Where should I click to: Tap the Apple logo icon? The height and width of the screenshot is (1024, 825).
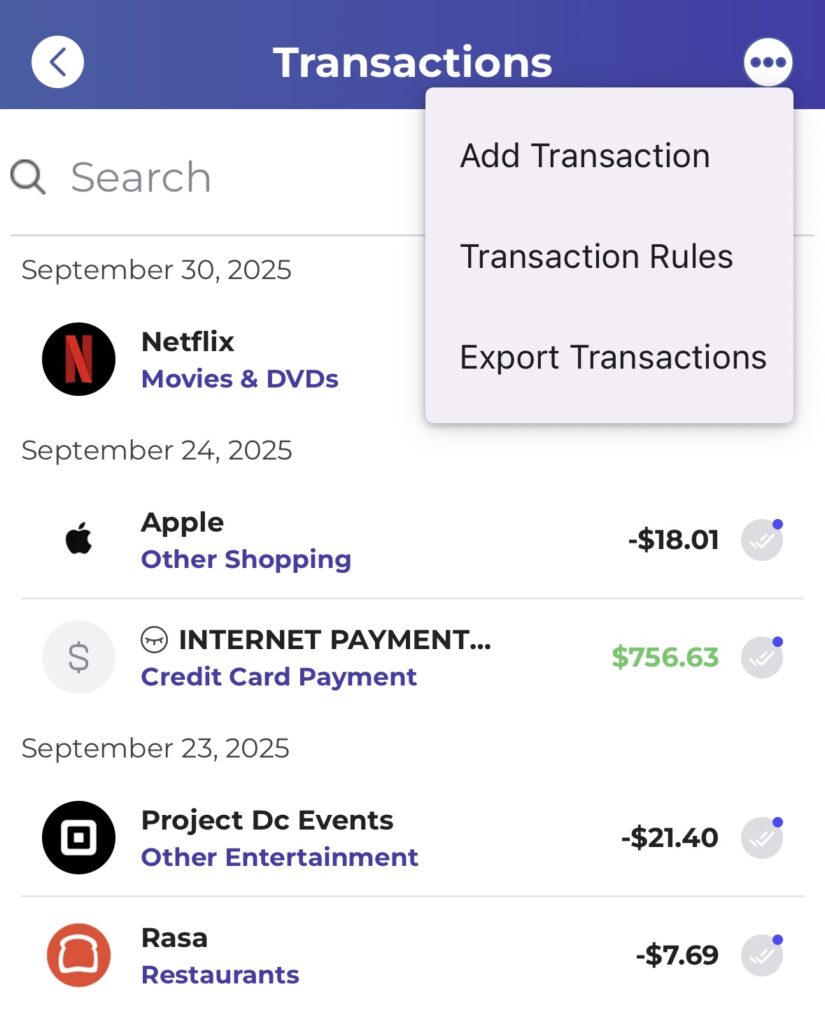[79, 540]
